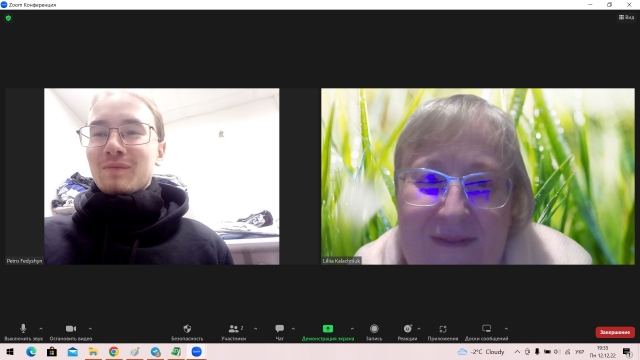
Task: Open the volume control in system tray
Action: (x=557, y=351)
